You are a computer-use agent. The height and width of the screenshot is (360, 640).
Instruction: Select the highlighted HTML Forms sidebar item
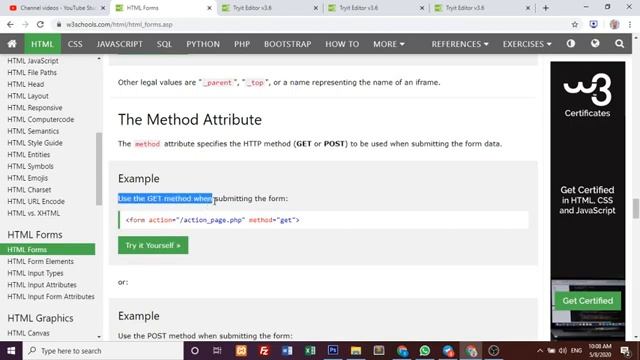(x=47, y=249)
